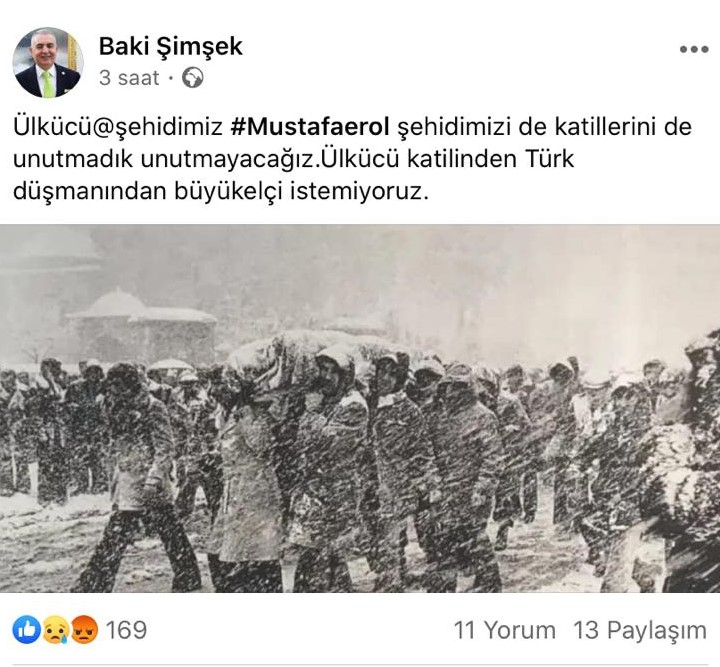This screenshot has height=667, width=720.
Task: Click the walking man on photo's left
Action: coord(139,477)
